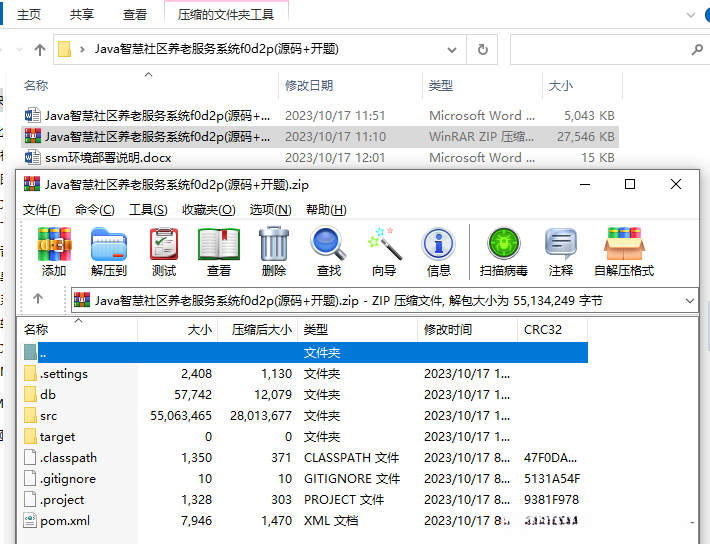The height and width of the screenshot is (544, 710).
Task: Select the parent folder ".." row
Action: pyautogui.click(x=305, y=352)
